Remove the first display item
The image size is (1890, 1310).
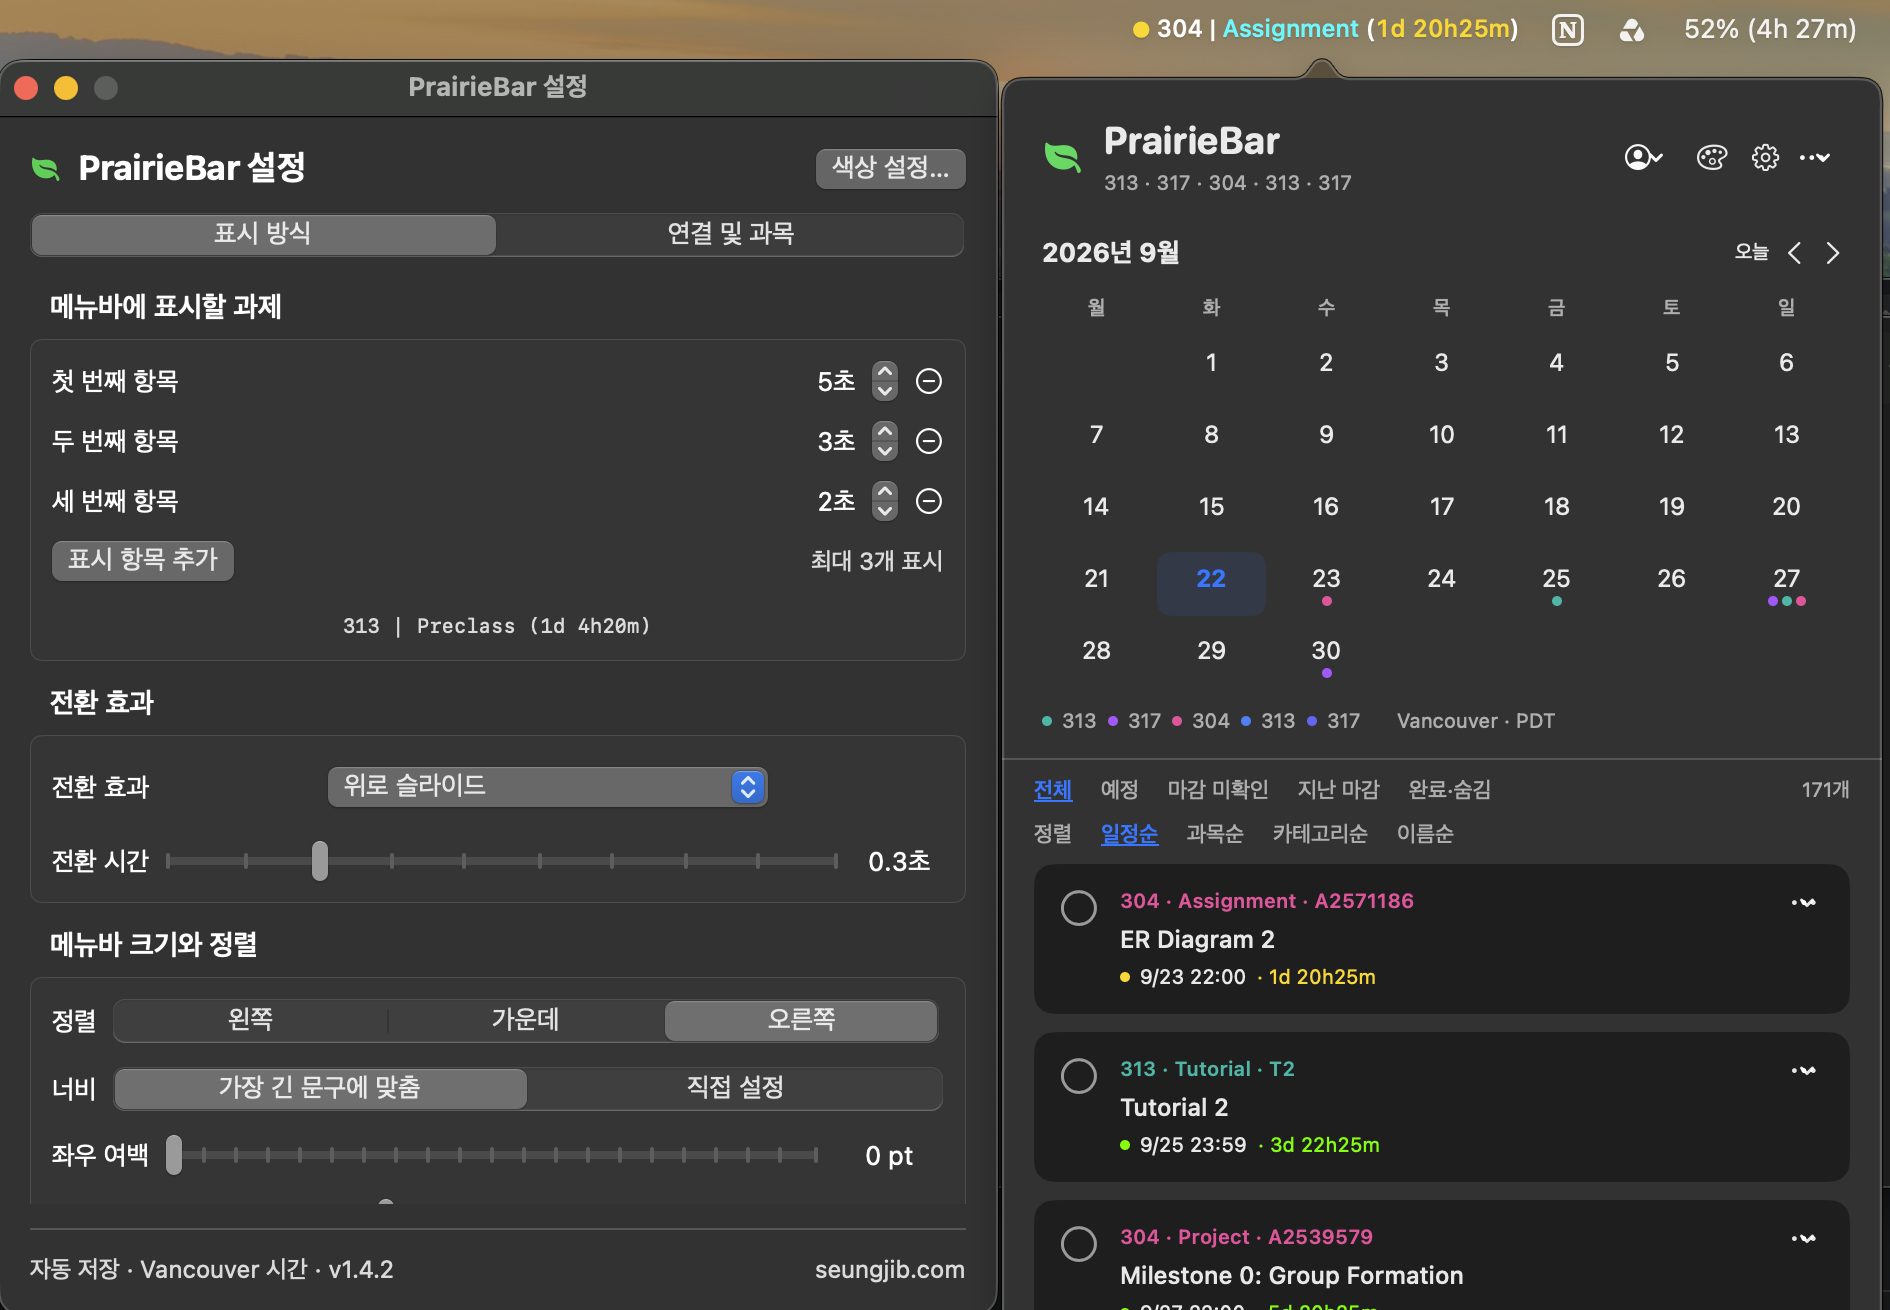929,381
